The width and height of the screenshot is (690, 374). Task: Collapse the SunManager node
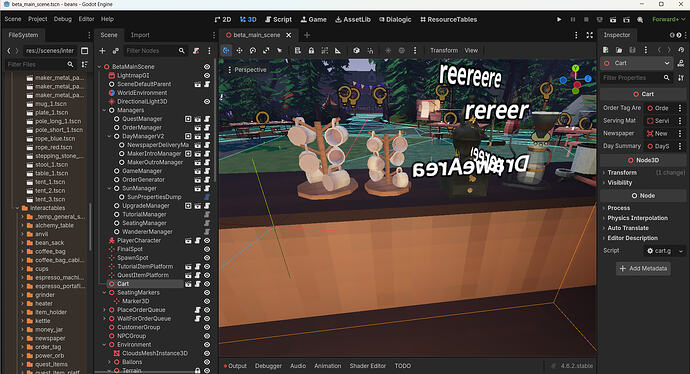point(110,188)
